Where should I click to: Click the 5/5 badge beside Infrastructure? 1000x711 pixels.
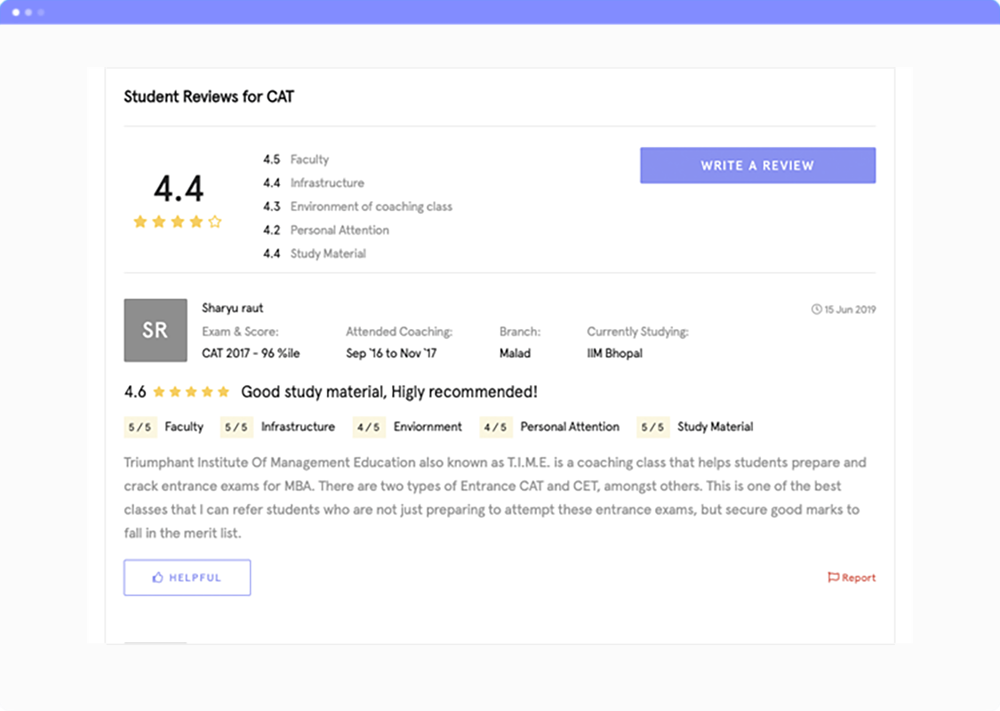(236, 427)
